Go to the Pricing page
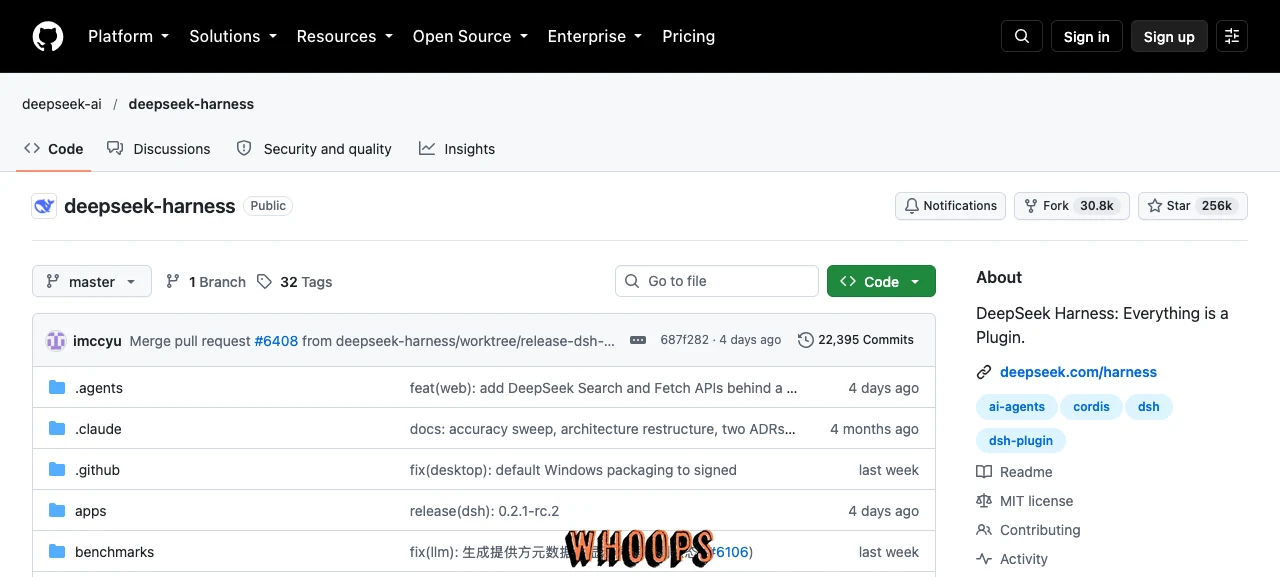1280x577 pixels. tap(689, 36)
